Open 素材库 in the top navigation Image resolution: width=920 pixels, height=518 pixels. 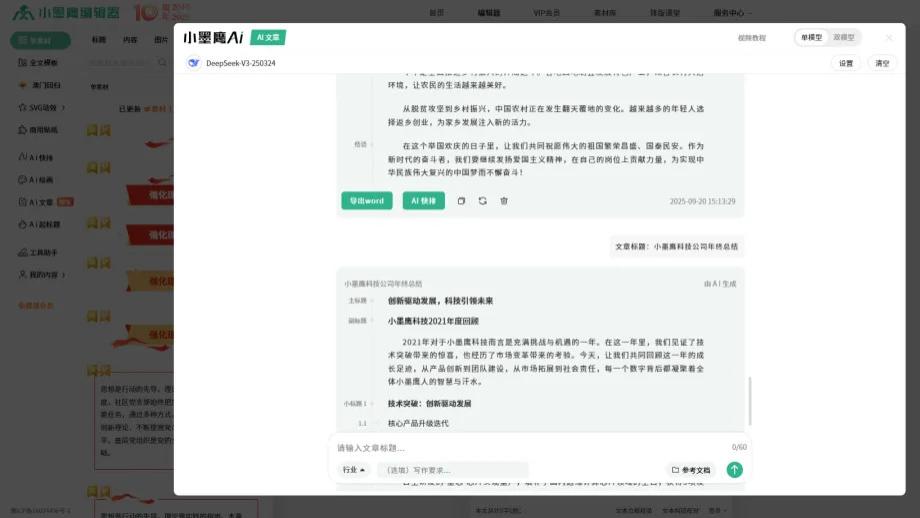click(x=605, y=12)
